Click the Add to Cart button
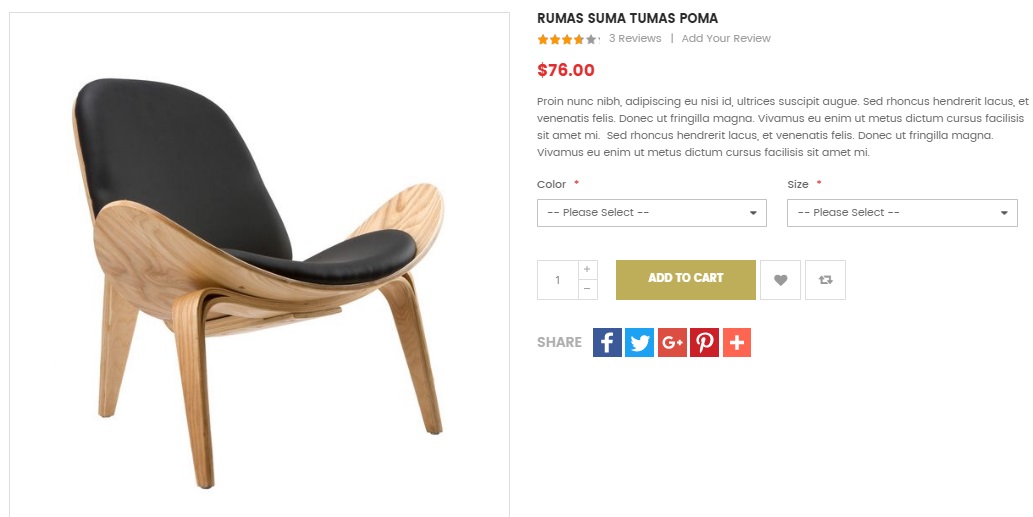 [x=686, y=280]
